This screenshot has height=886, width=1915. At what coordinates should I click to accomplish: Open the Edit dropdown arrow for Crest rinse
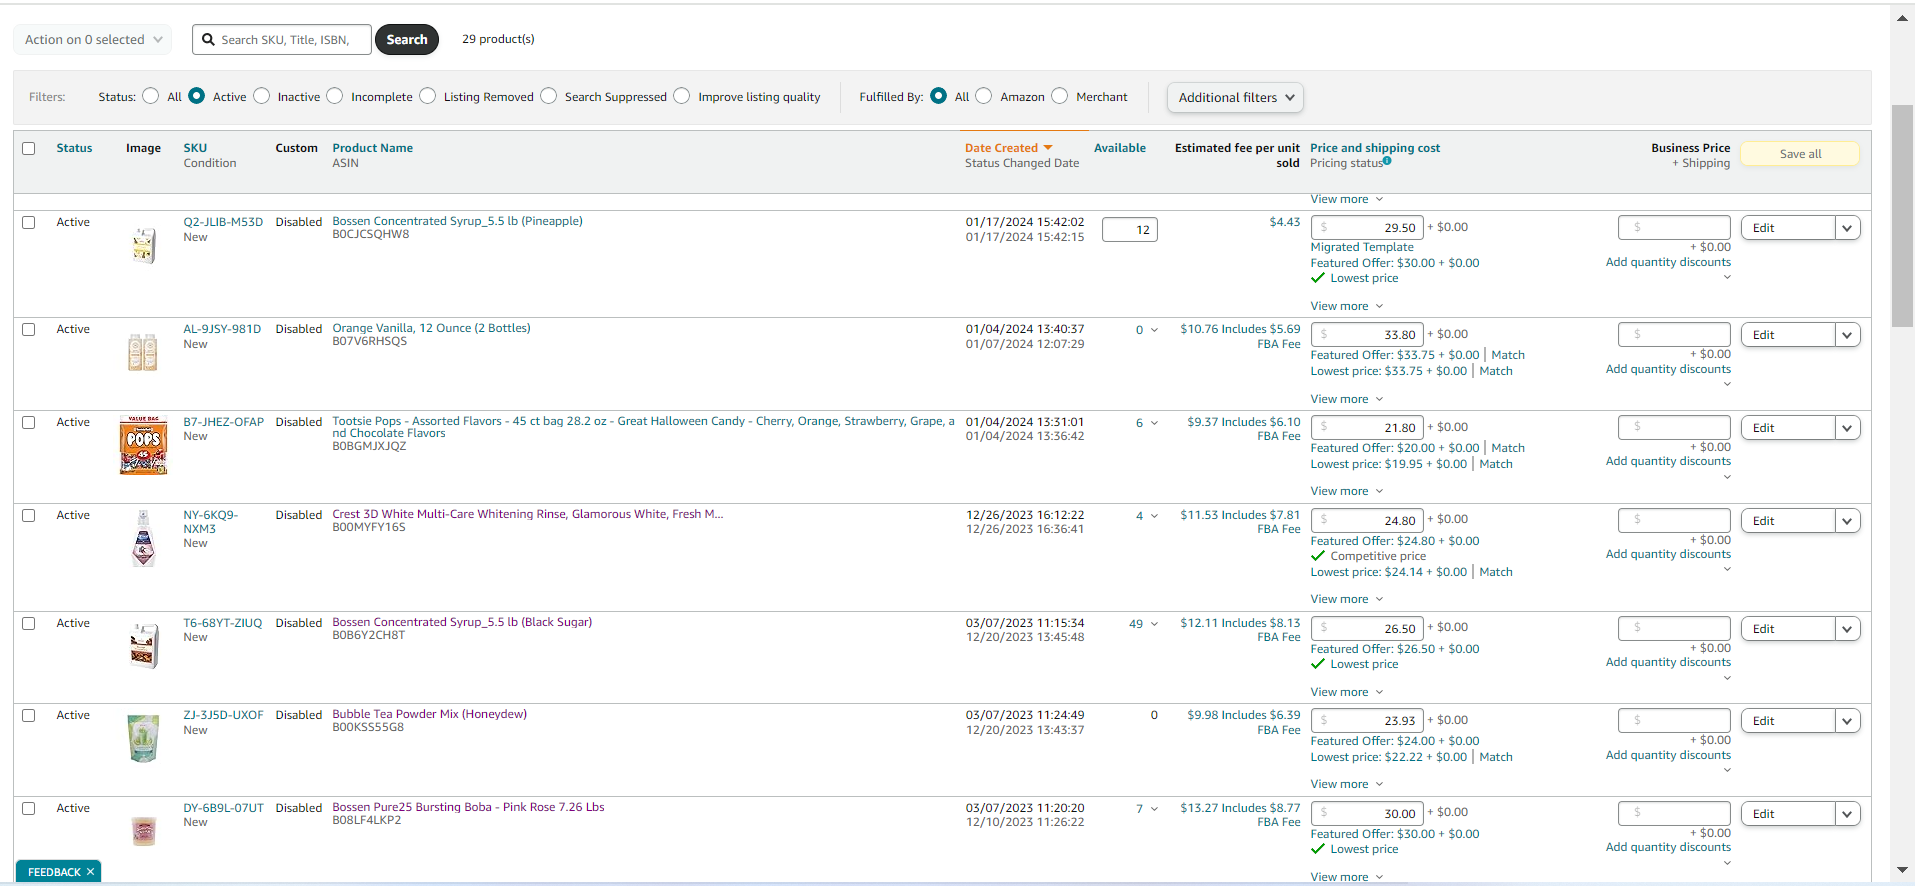pyautogui.click(x=1848, y=521)
